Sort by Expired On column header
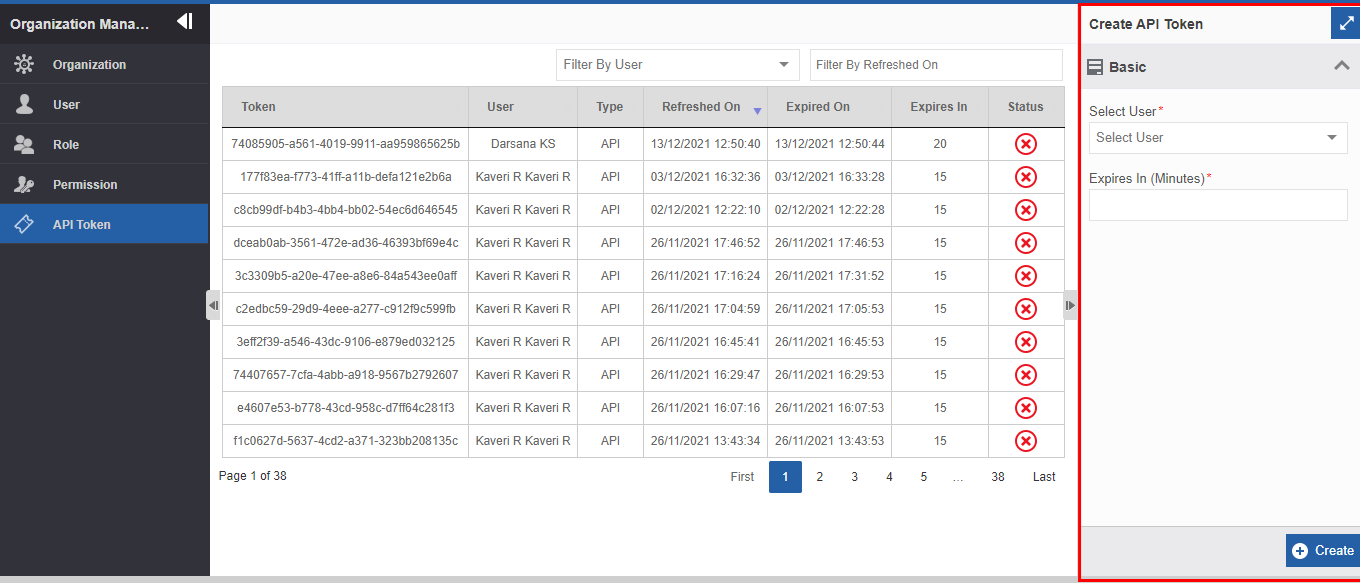Screen dimensions: 1360x583 tap(830, 107)
